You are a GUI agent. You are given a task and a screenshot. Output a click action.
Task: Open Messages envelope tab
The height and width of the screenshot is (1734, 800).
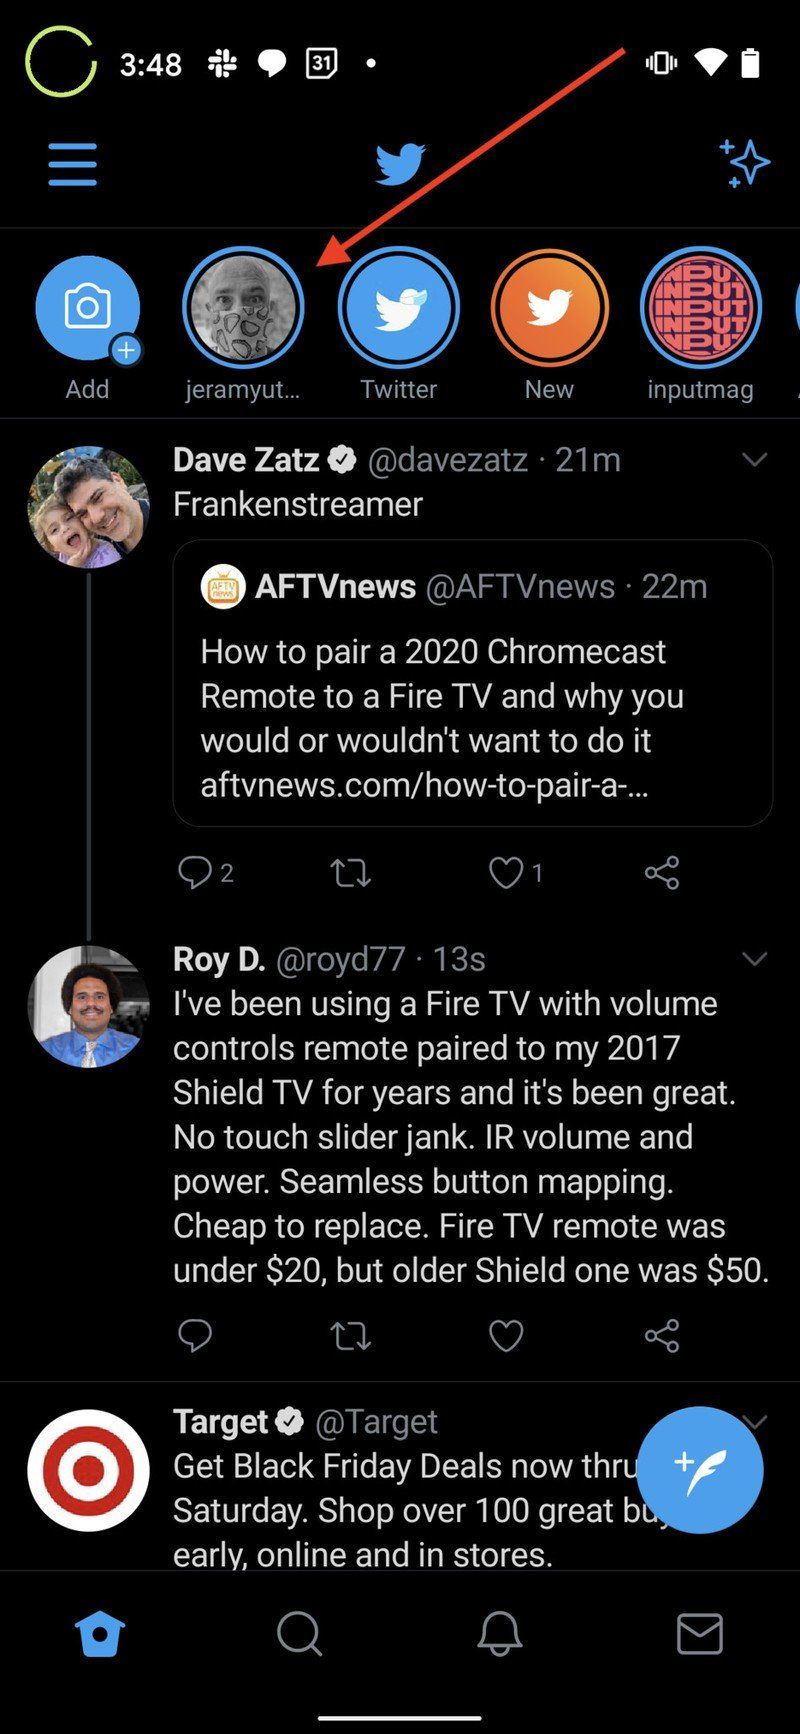[x=699, y=1634]
